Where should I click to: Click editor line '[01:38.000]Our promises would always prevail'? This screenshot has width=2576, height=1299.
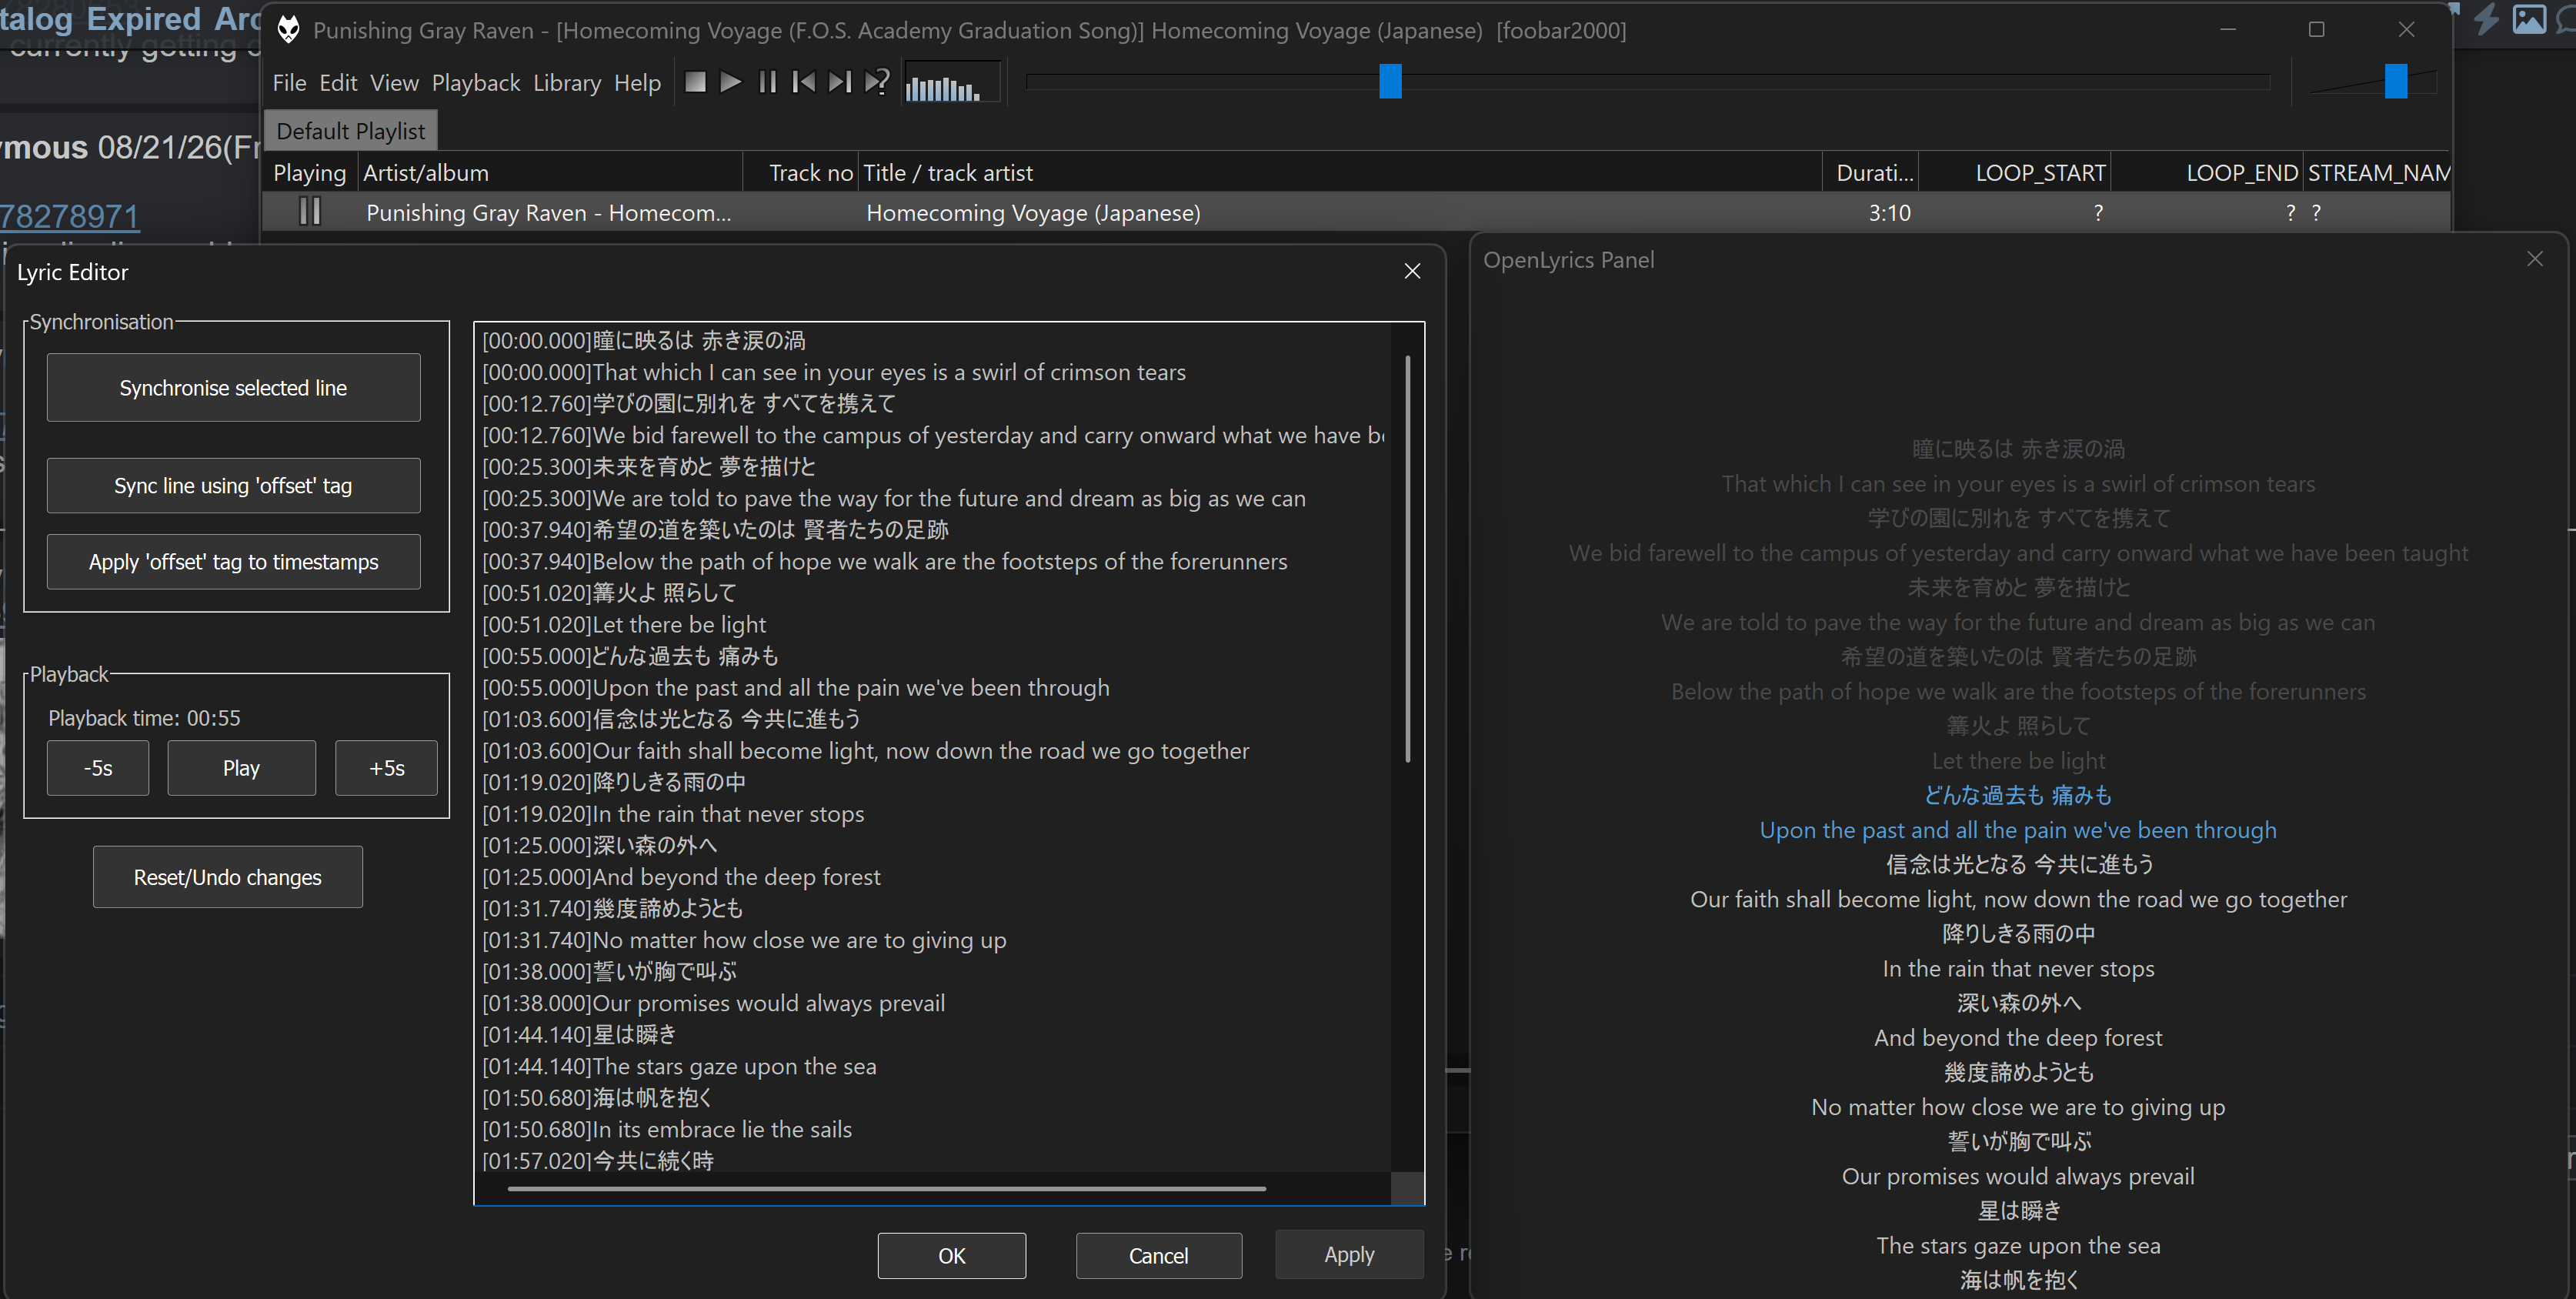713,1003
